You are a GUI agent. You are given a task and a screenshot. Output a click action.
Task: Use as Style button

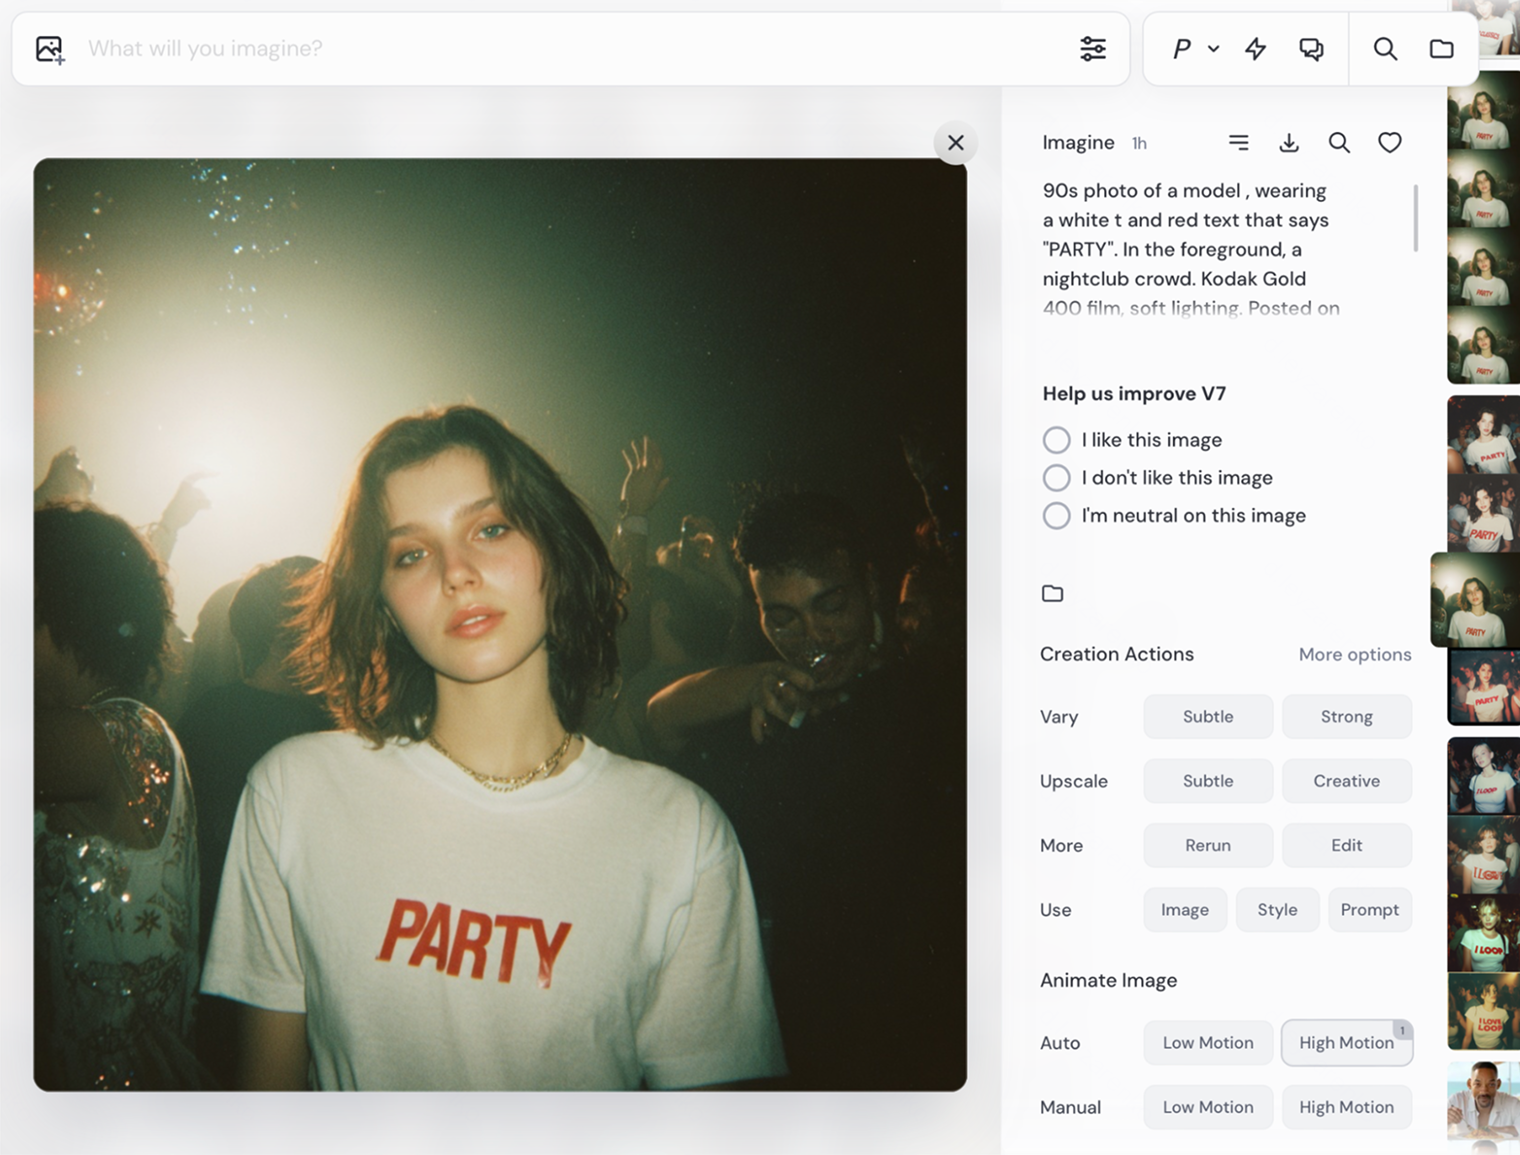tap(1277, 910)
